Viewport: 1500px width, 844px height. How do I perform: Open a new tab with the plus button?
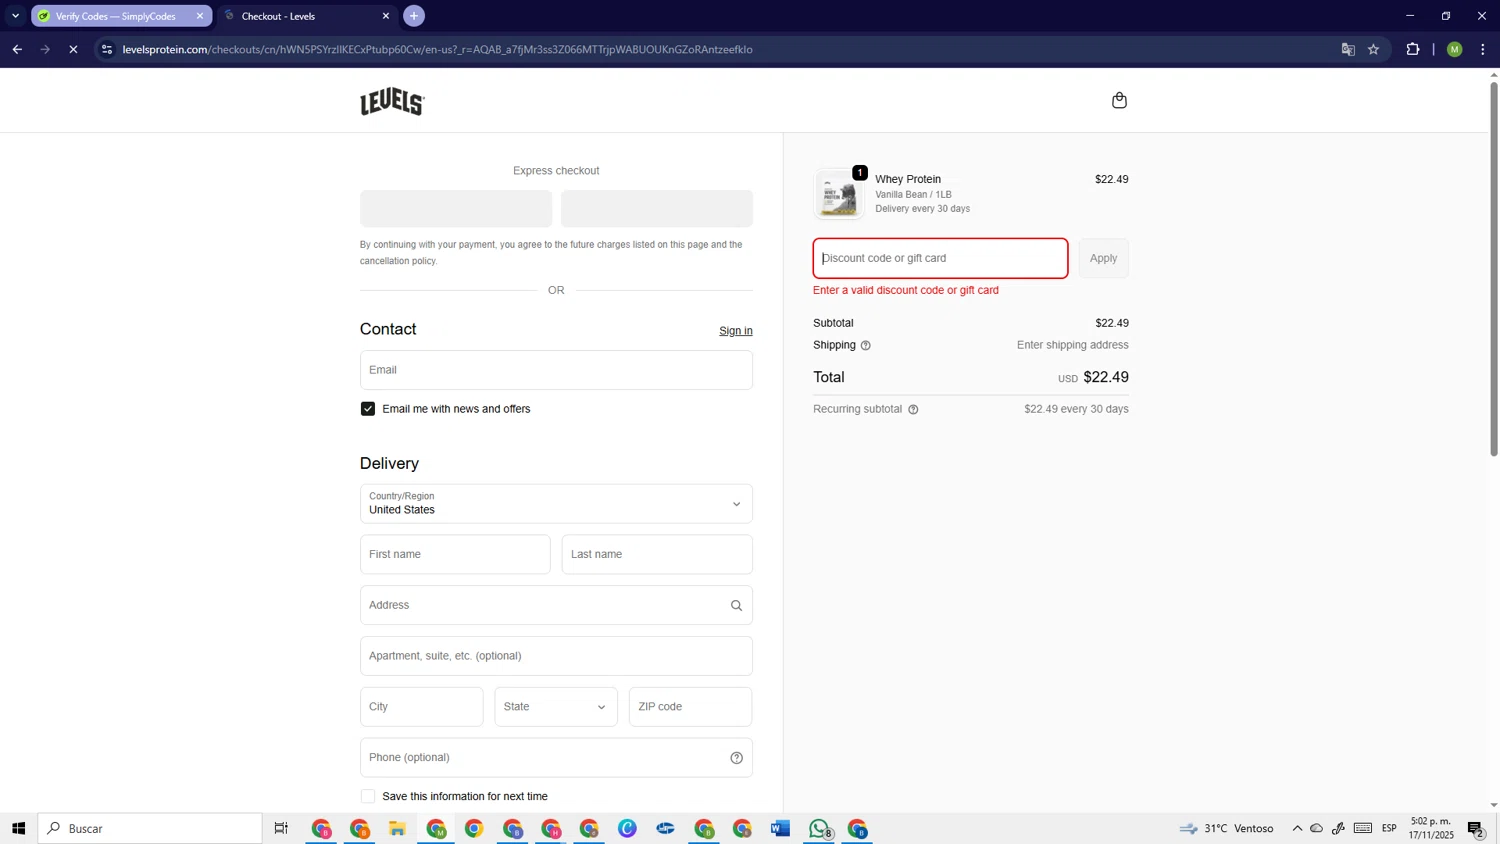pos(414,16)
